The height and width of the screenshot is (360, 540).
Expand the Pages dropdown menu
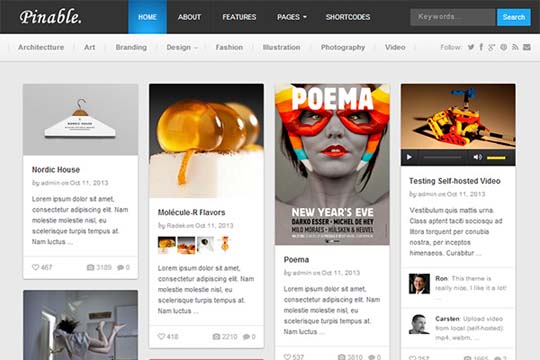(292, 17)
